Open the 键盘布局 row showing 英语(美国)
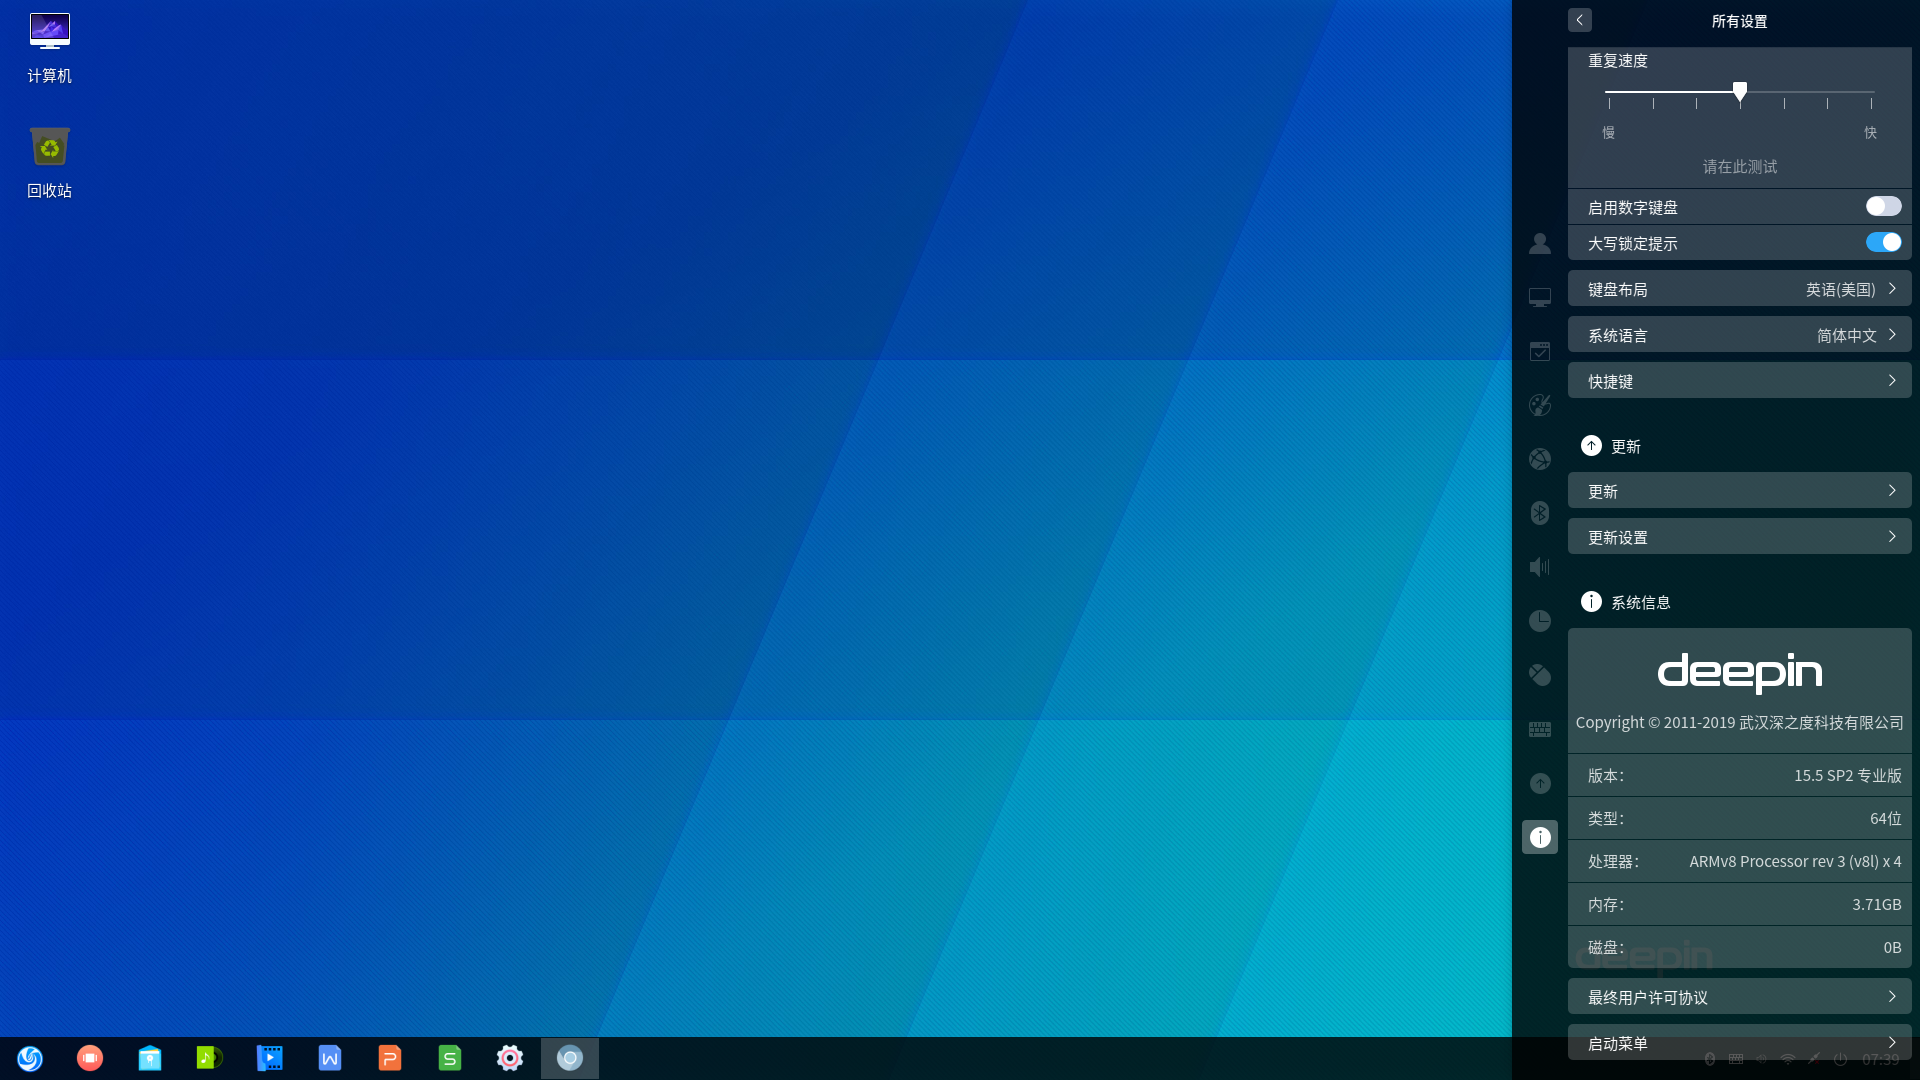 1740,289
